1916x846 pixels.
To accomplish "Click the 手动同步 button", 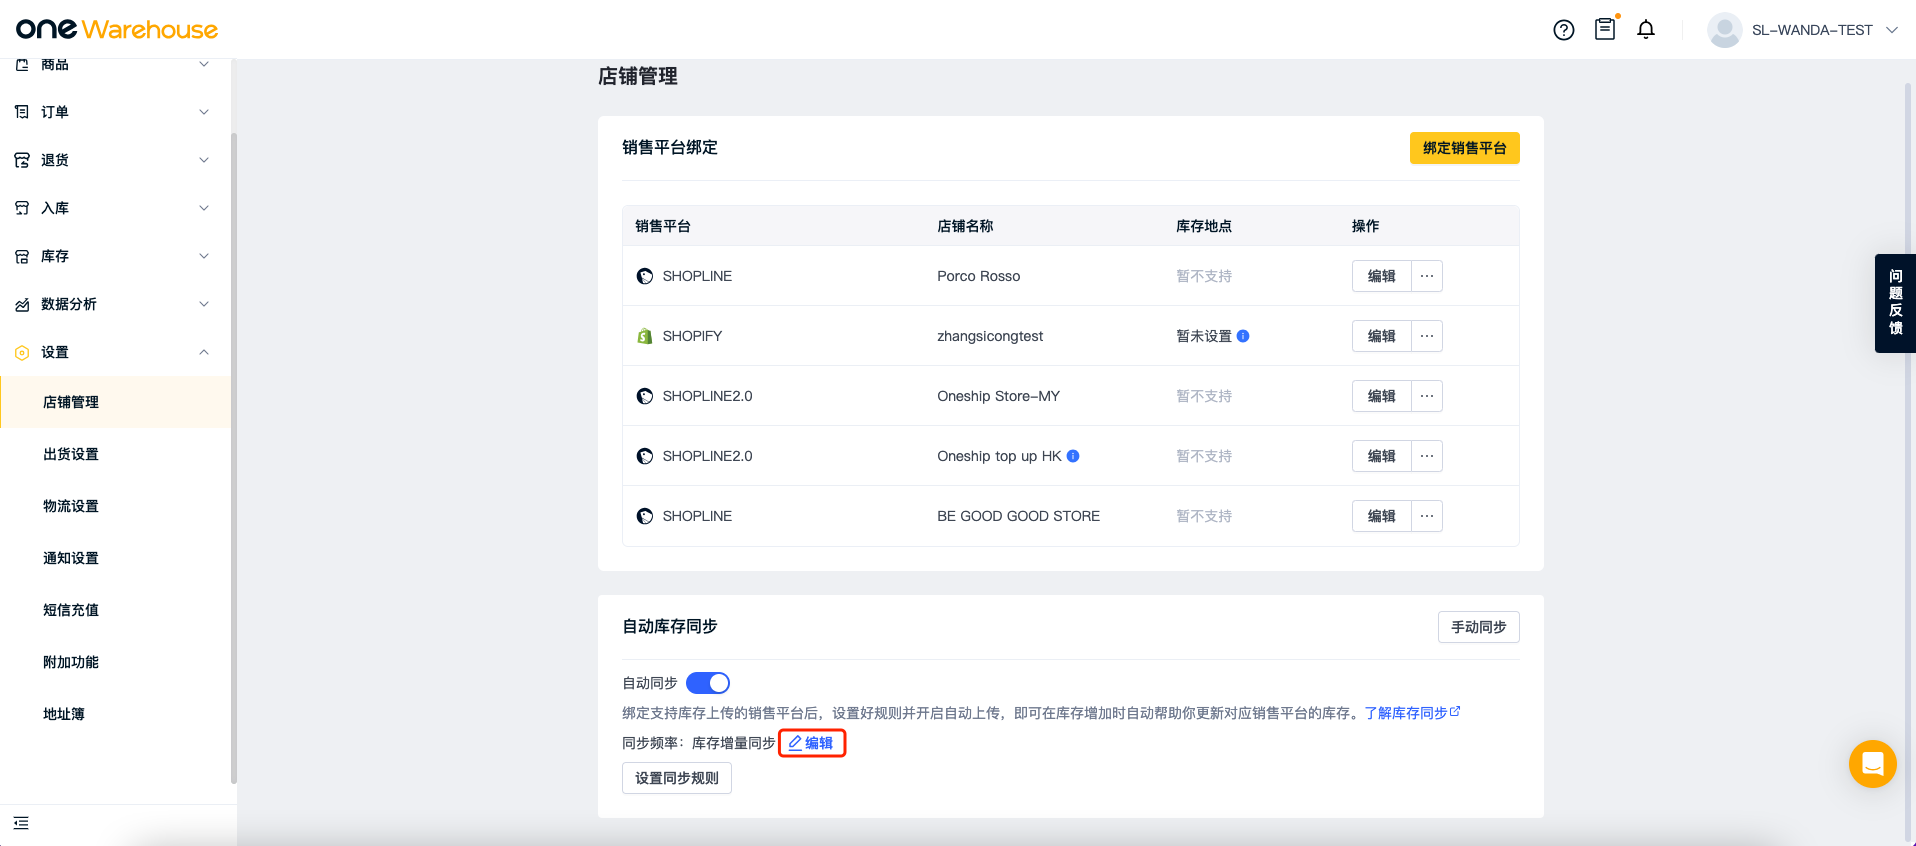I will click(x=1478, y=627).
